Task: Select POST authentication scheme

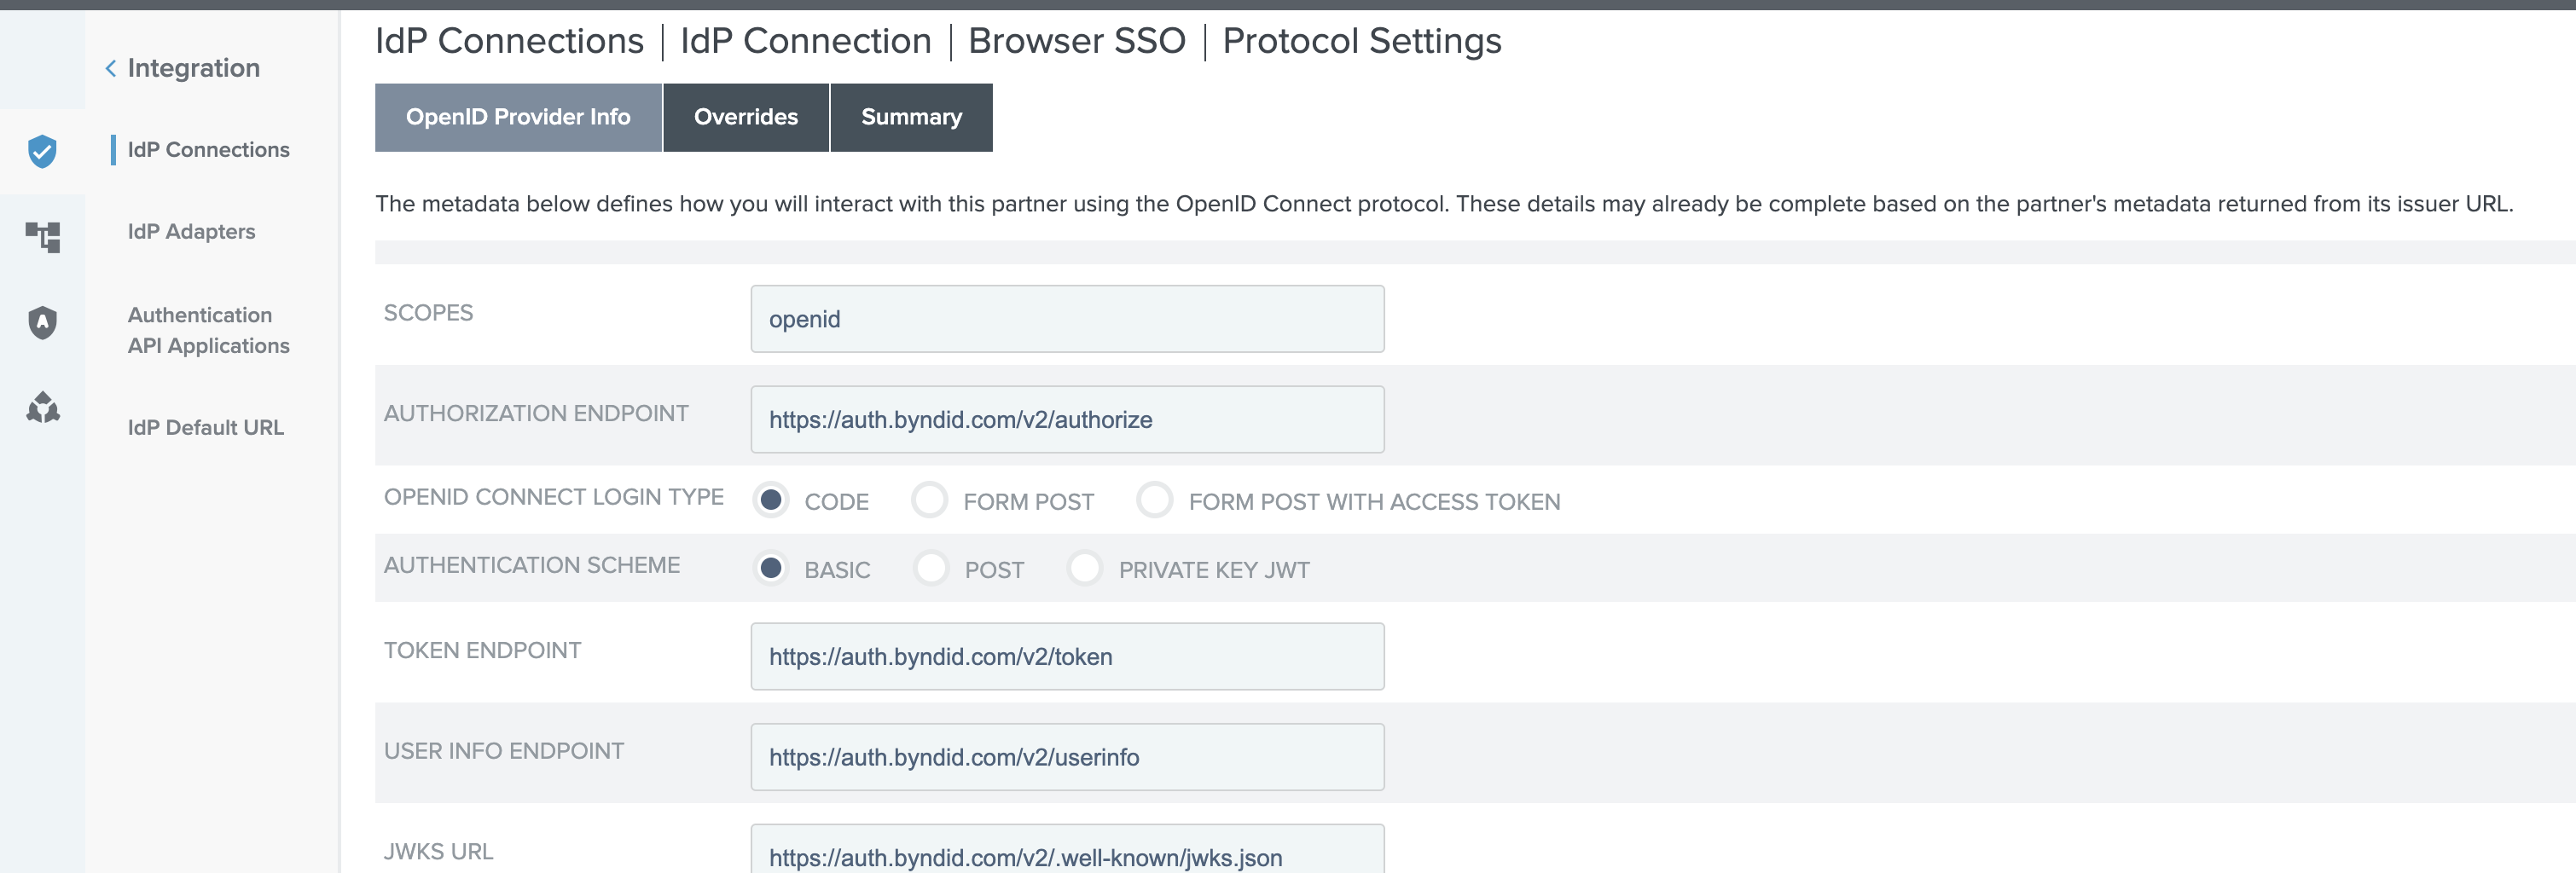Action: (x=931, y=568)
